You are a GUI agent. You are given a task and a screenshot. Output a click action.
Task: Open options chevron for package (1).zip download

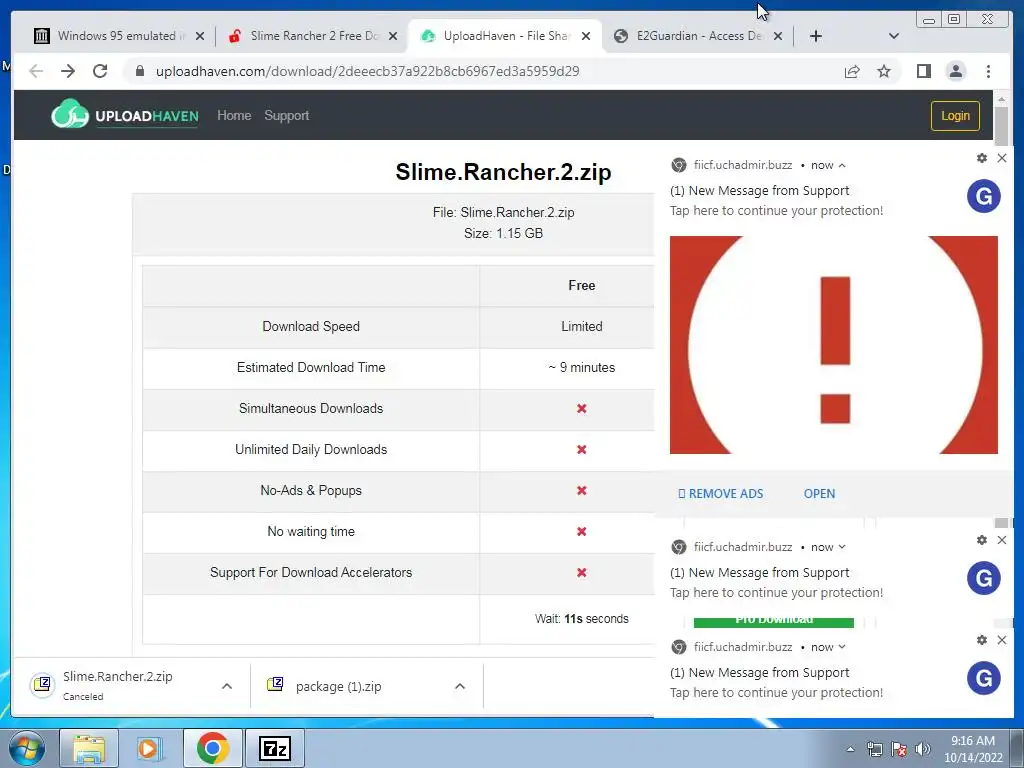pyautogui.click(x=460, y=686)
